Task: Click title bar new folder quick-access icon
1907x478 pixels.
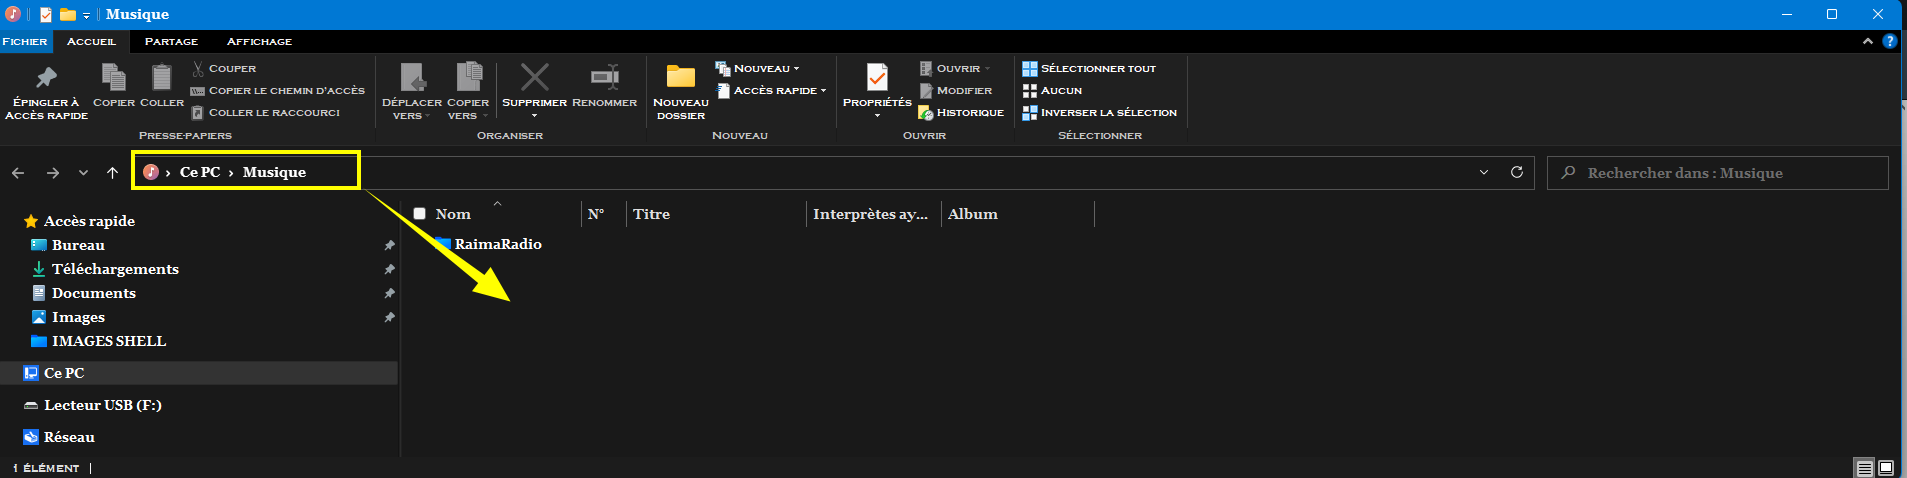Action: click(x=67, y=14)
